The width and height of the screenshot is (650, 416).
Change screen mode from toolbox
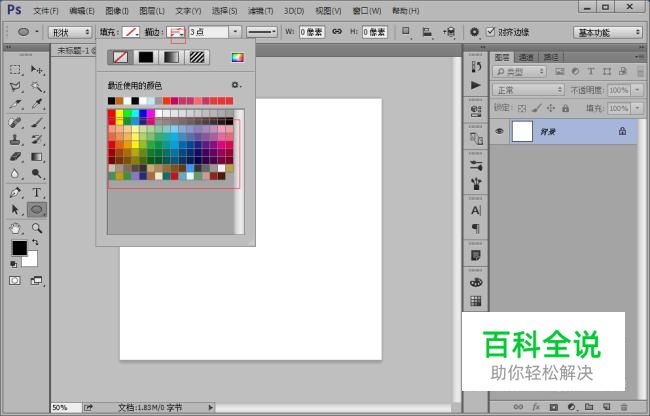coord(36,281)
